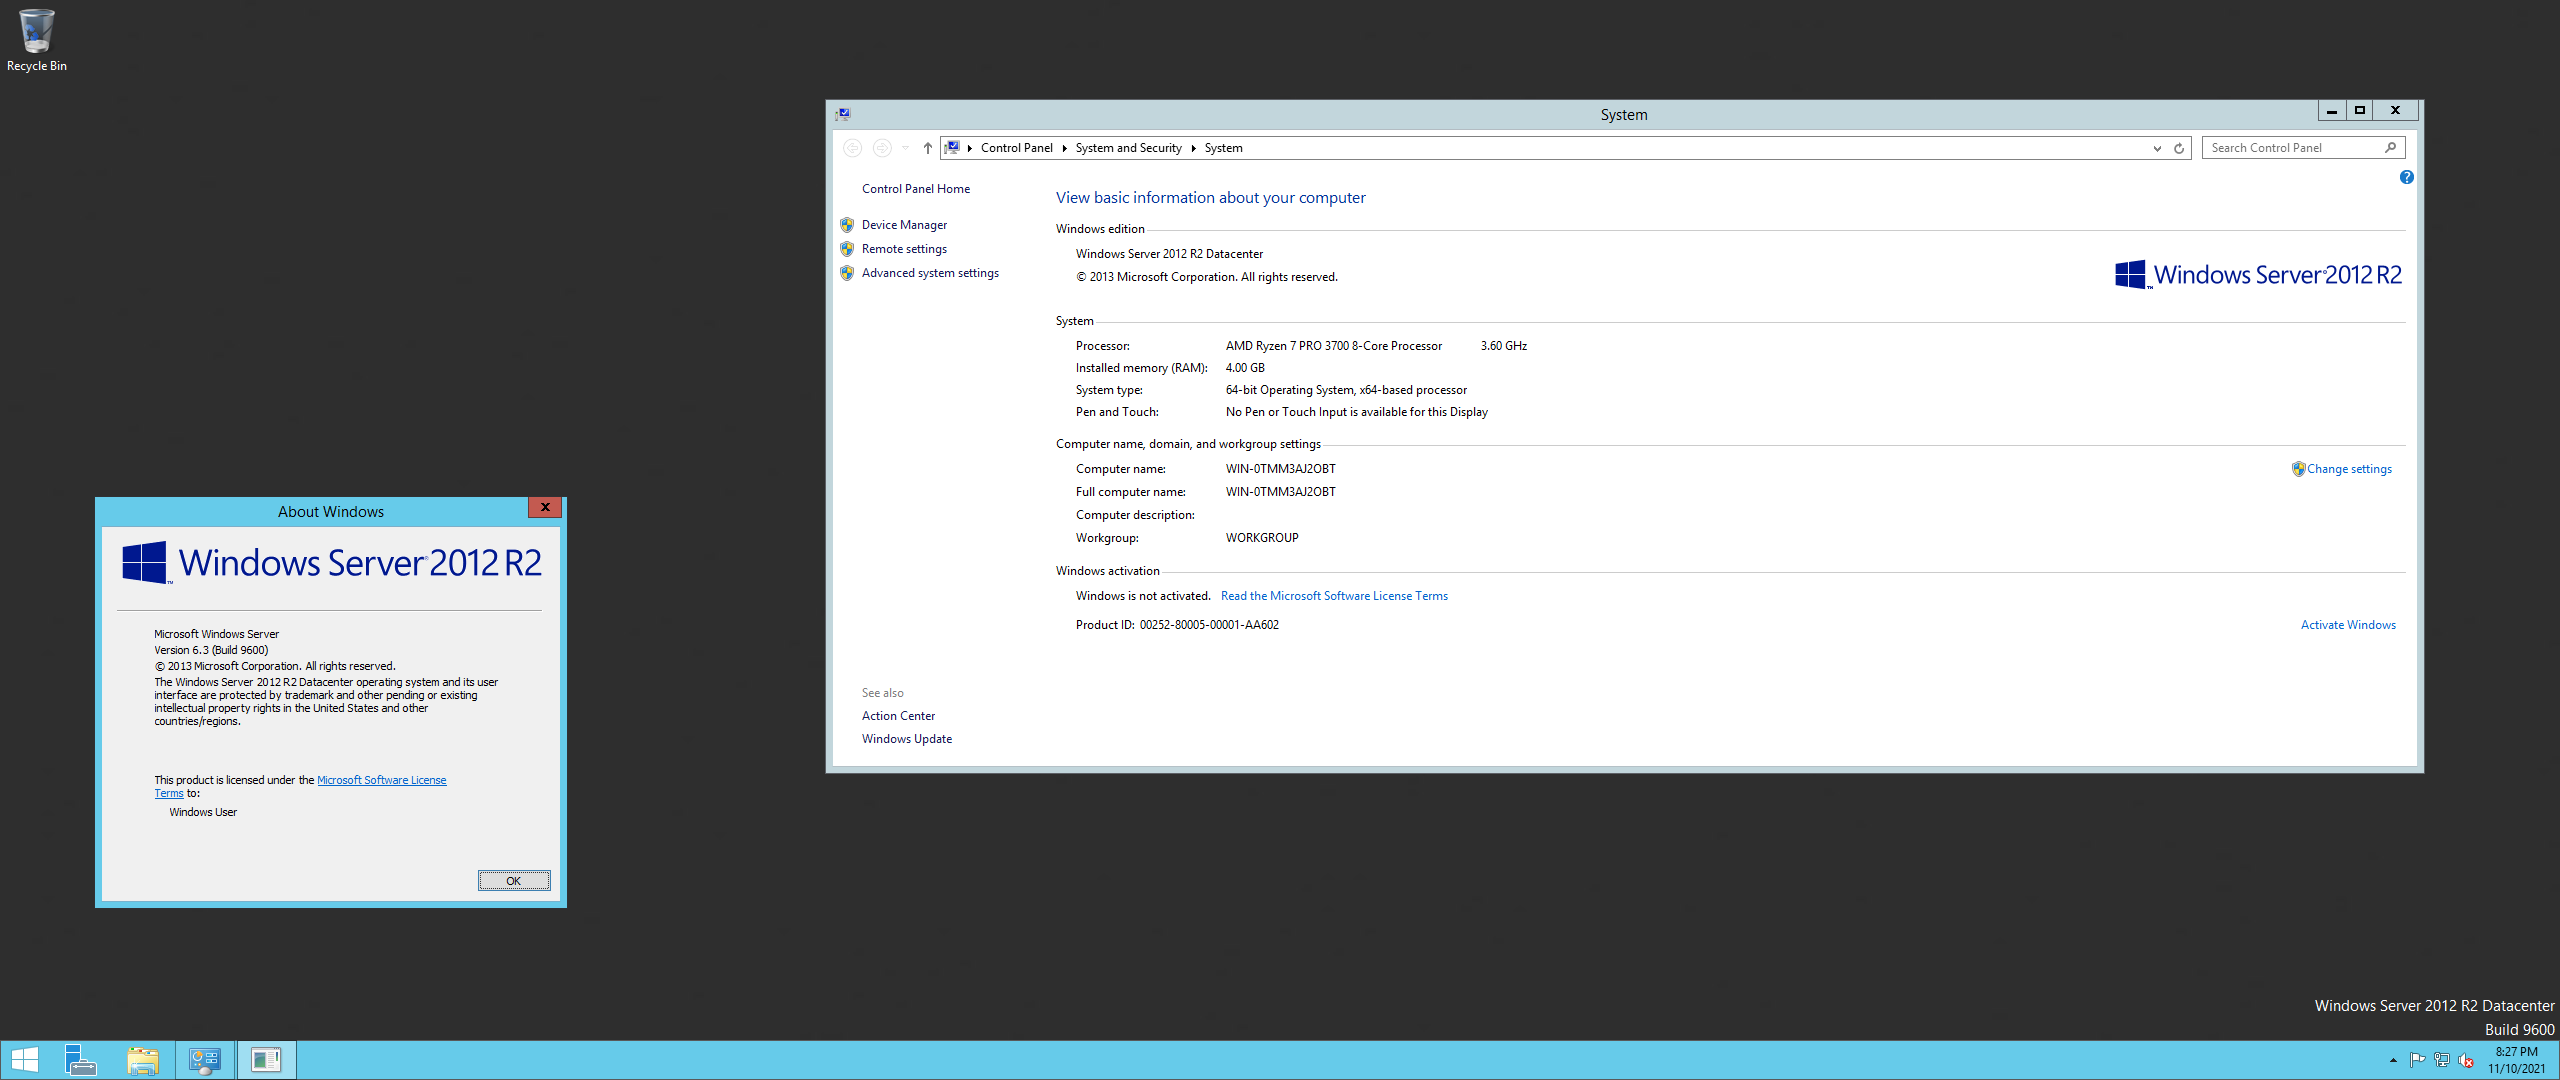The height and width of the screenshot is (1080, 2560).
Task: Click Activate Windows link
Action: (2348, 625)
